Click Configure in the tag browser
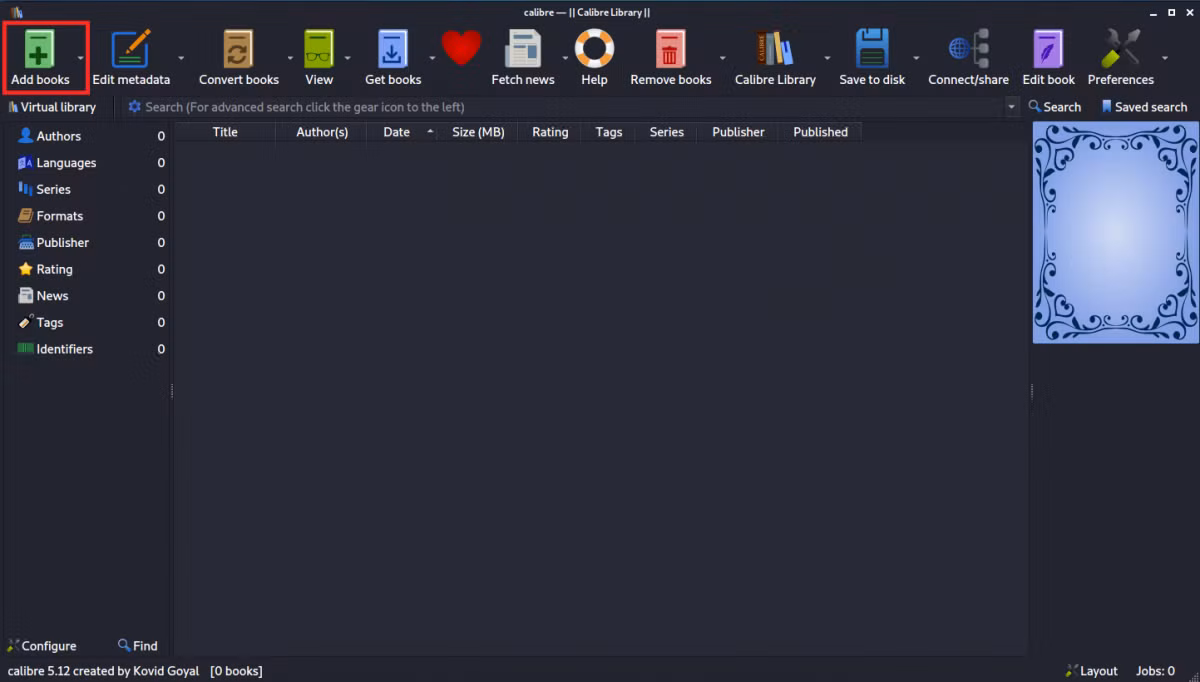 tap(42, 646)
